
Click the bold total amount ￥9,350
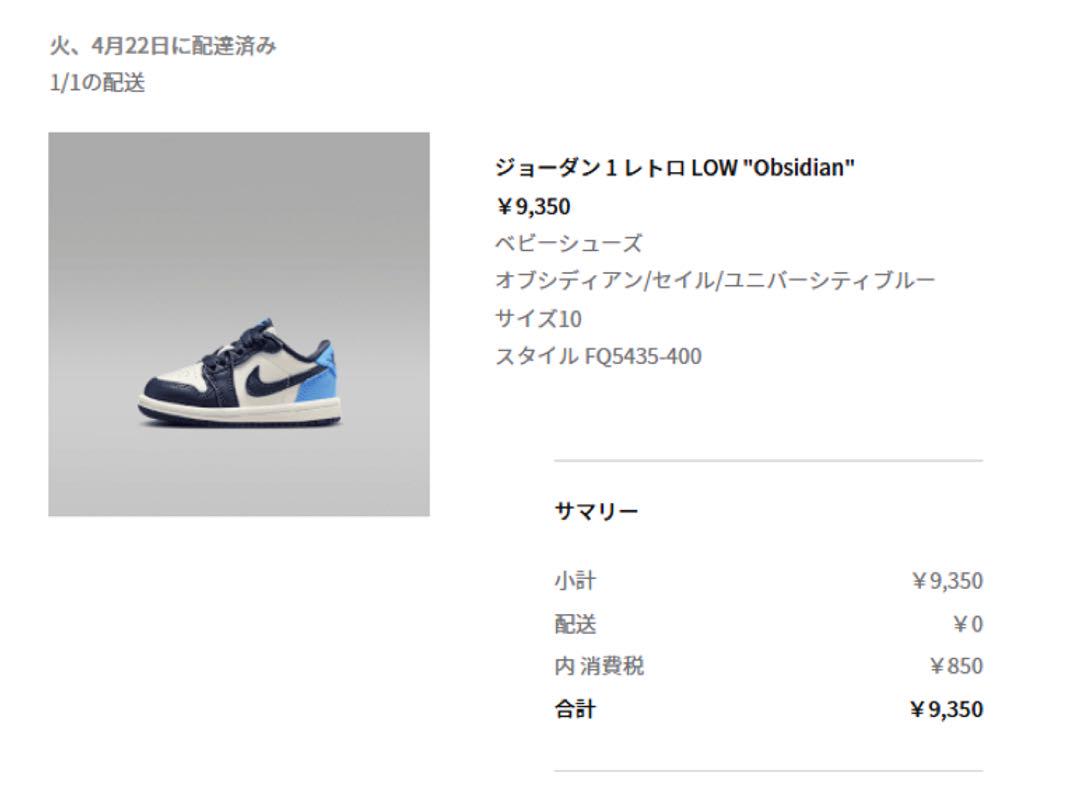point(946,709)
